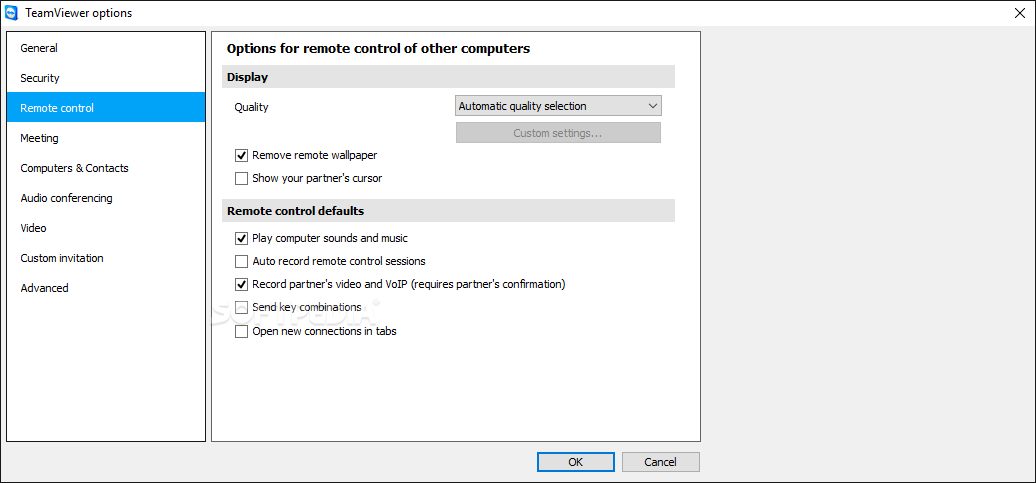Uncheck Record partner's video and VoIP
The width and height of the screenshot is (1036, 483).
[241, 284]
